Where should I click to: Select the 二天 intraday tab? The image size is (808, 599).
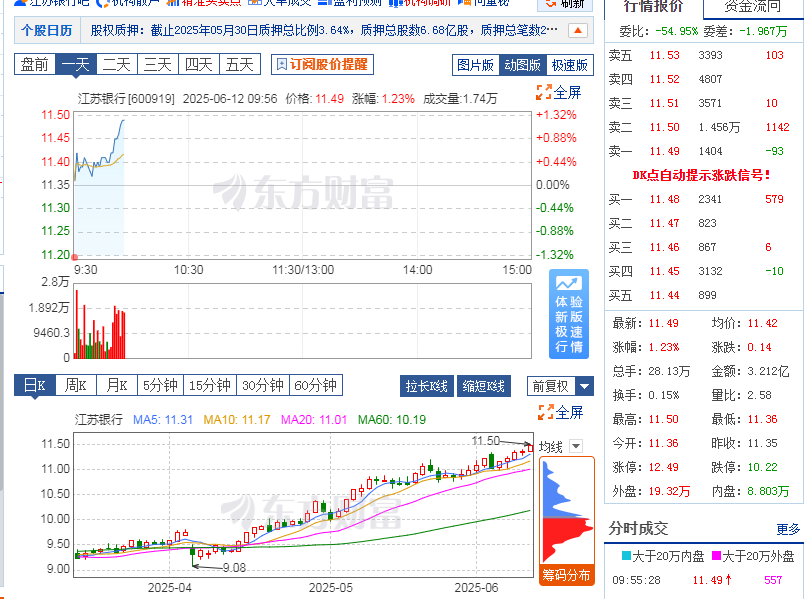point(117,64)
